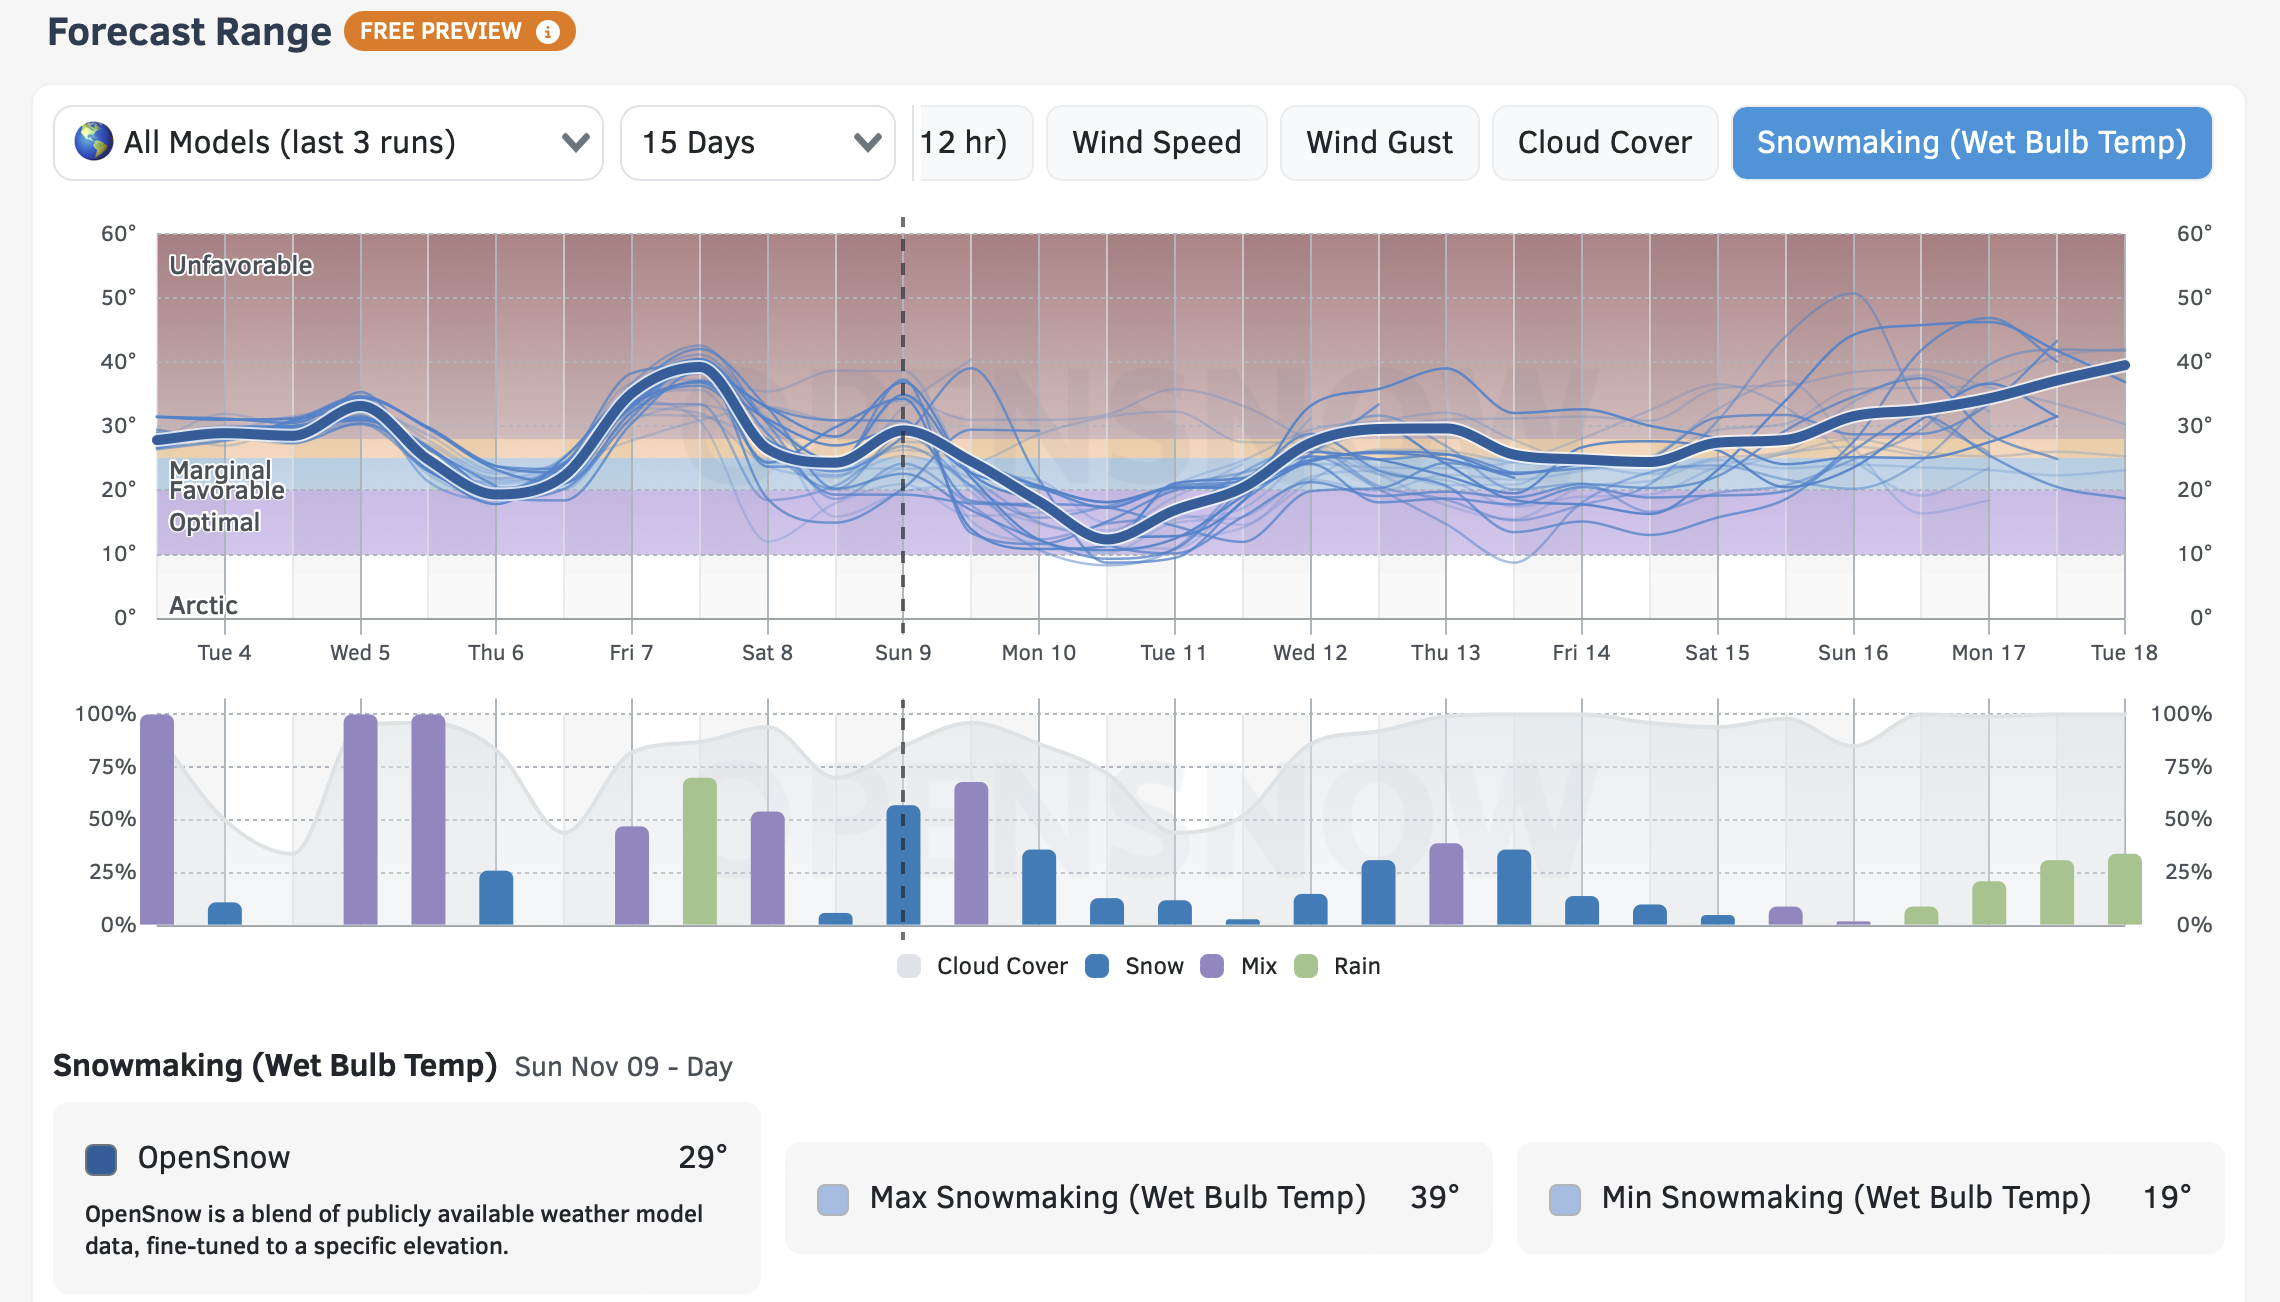The height and width of the screenshot is (1302, 2280).
Task: Click the info icon in Free Preview badge
Action: click(547, 32)
